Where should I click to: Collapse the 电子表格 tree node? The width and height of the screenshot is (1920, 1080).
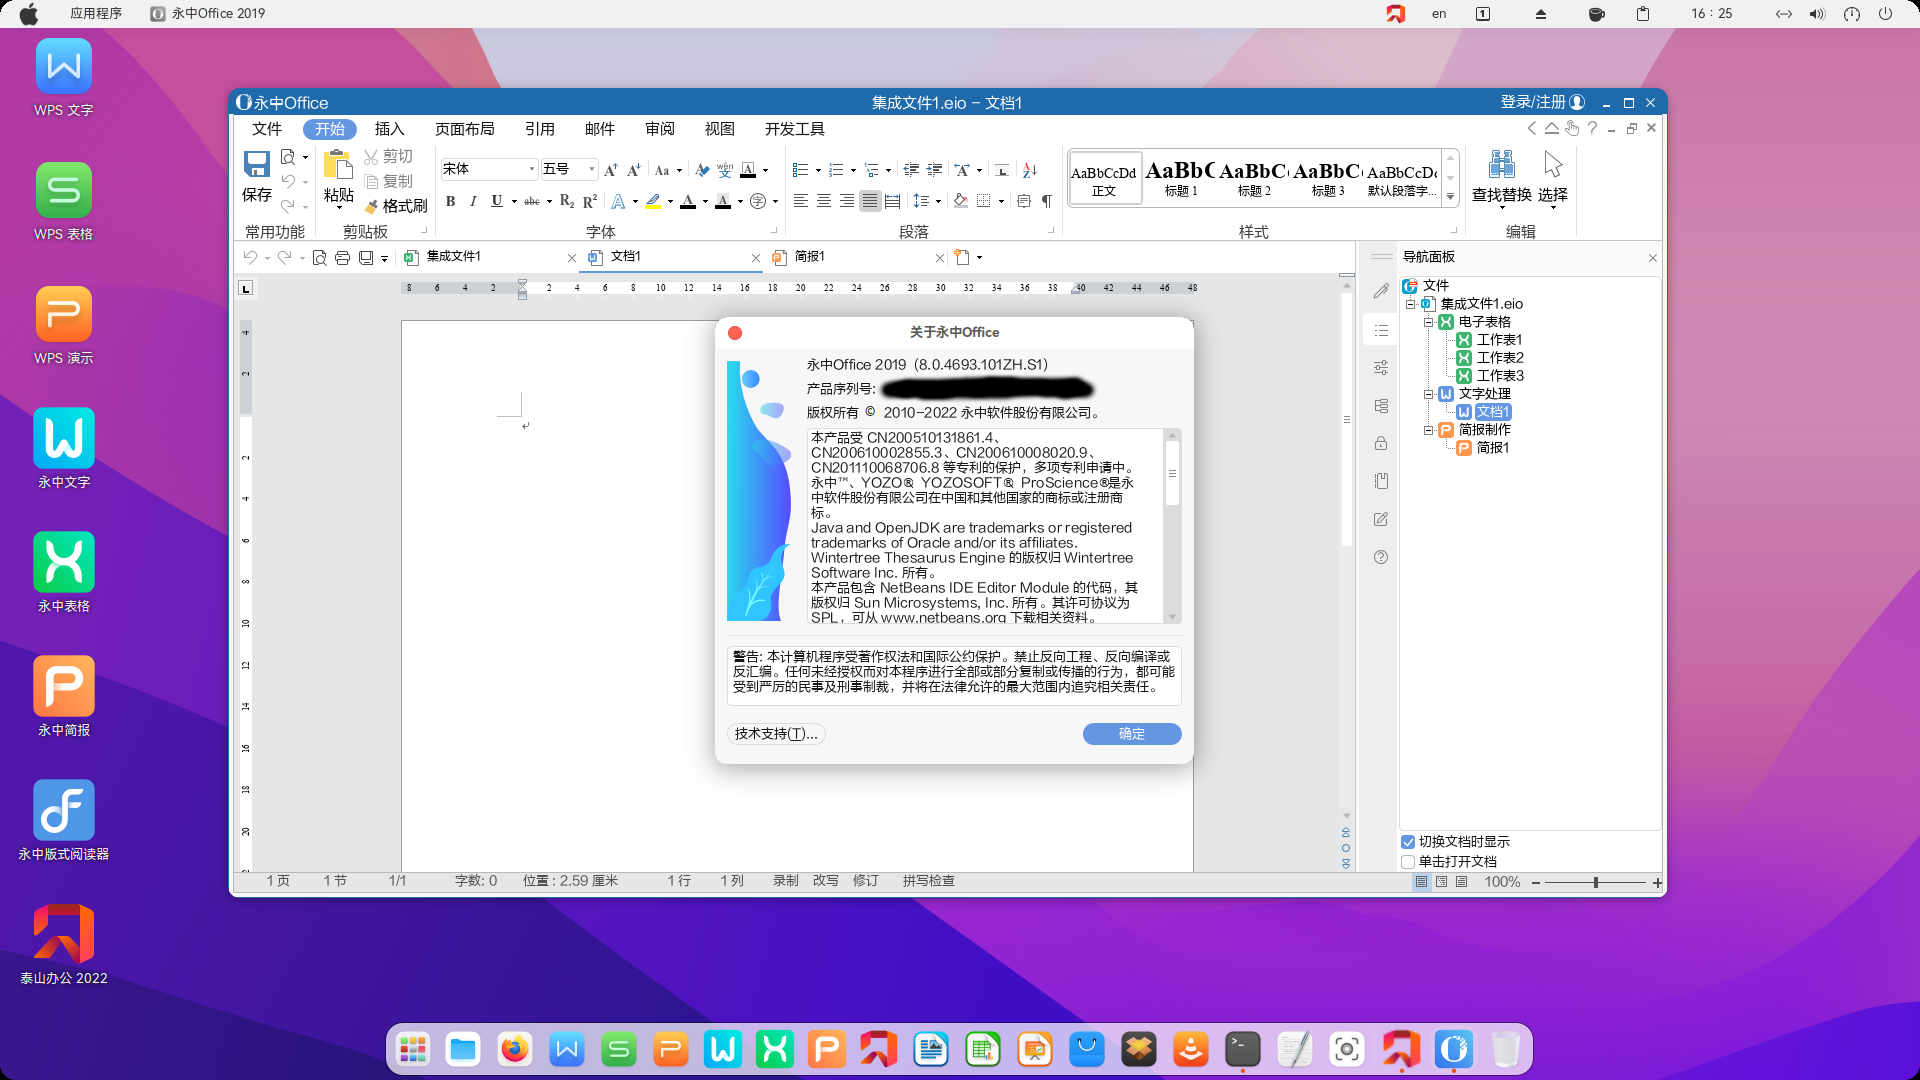click(1428, 322)
